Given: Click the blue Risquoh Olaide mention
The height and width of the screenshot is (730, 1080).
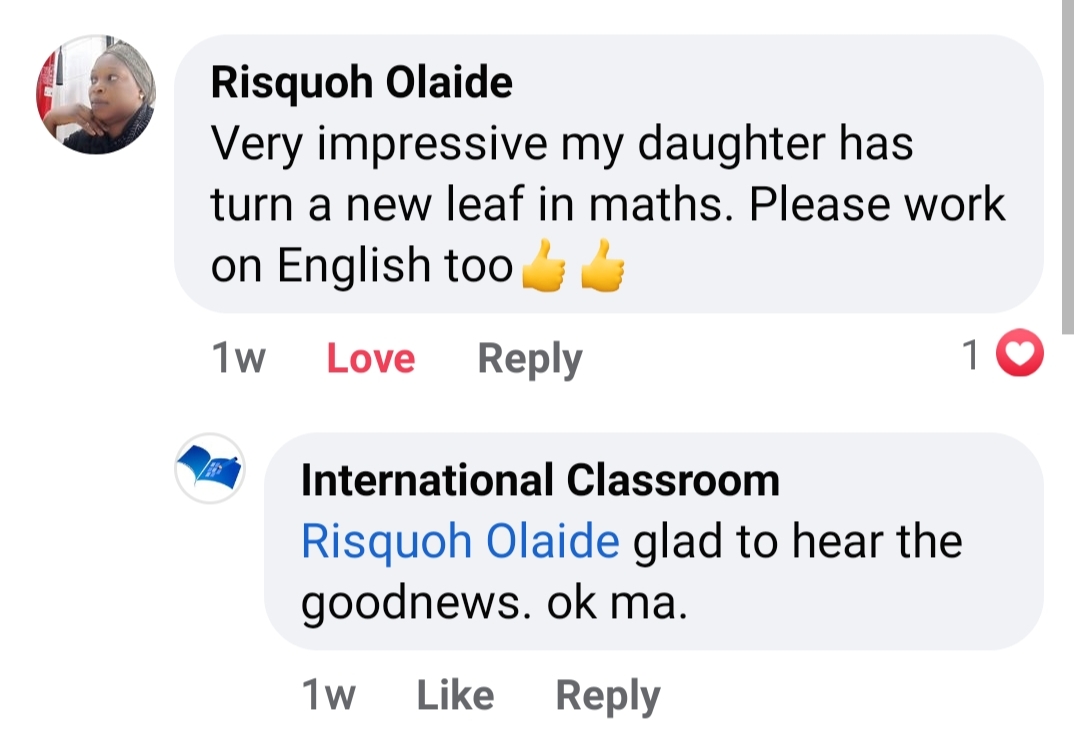Looking at the screenshot, I should [x=460, y=542].
